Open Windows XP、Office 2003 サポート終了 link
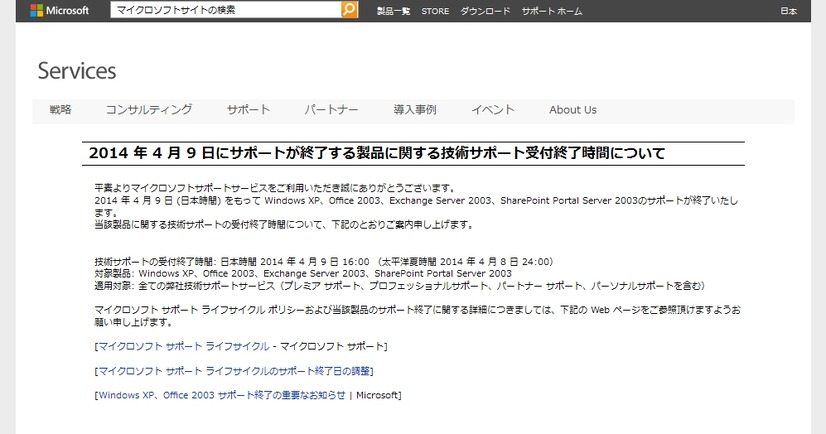Image resolution: width=826 pixels, height=434 pixels. click(222, 395)
